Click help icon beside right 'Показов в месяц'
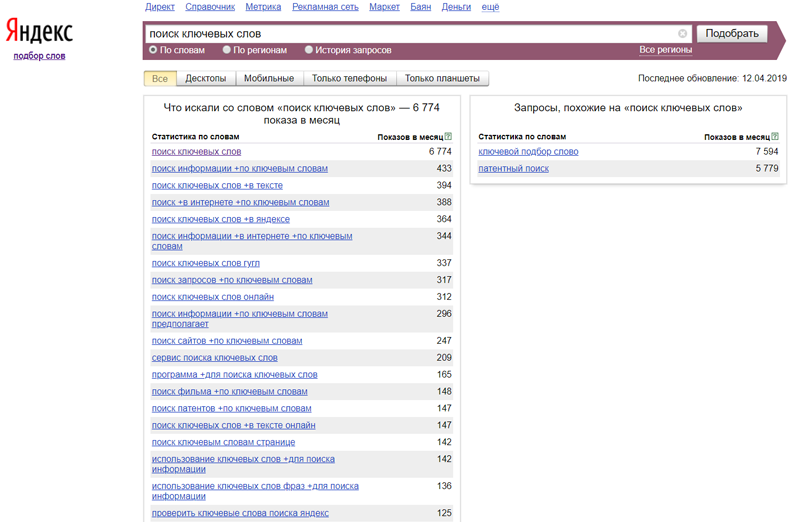The width and height of the screenshot is (800, 522). tap(775, 136)
